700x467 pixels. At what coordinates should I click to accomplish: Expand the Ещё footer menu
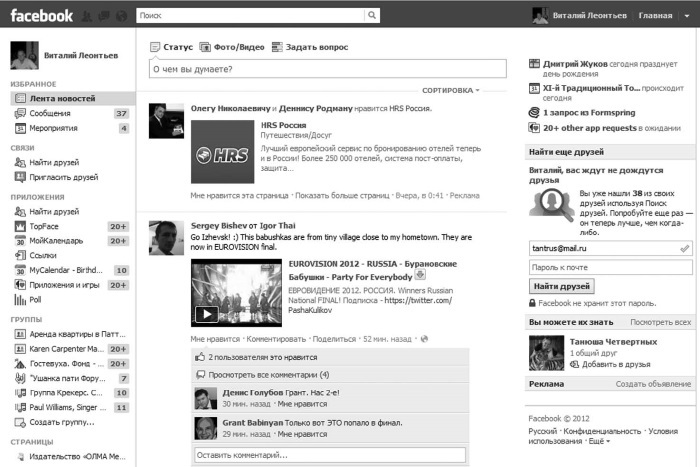pos(599,441)
